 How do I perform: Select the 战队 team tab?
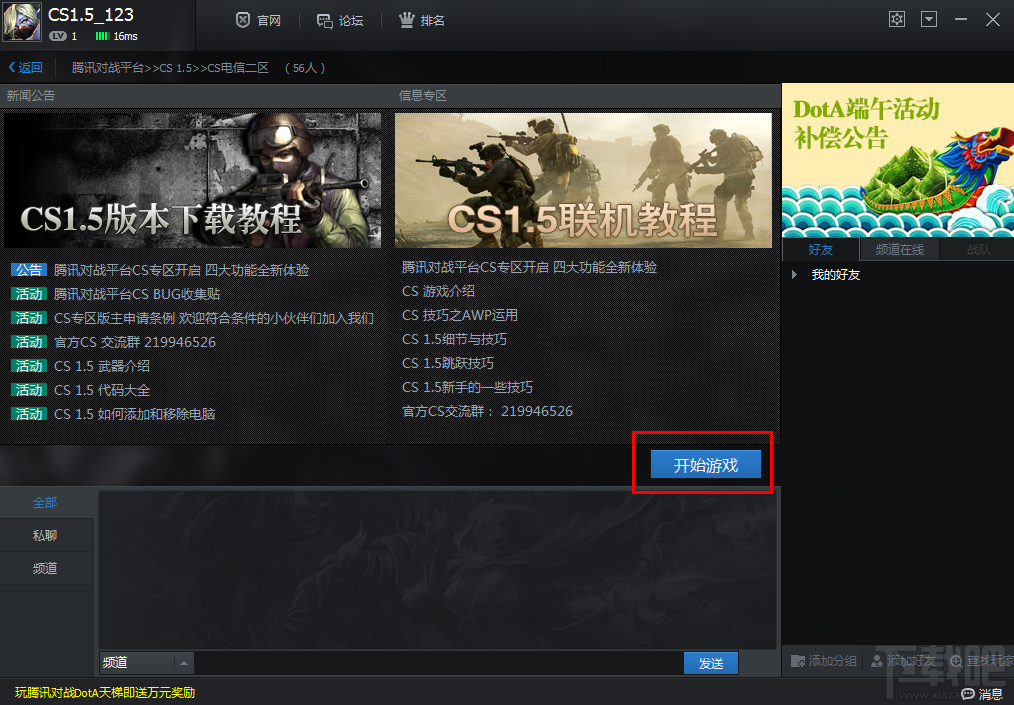tap(978, 249)
